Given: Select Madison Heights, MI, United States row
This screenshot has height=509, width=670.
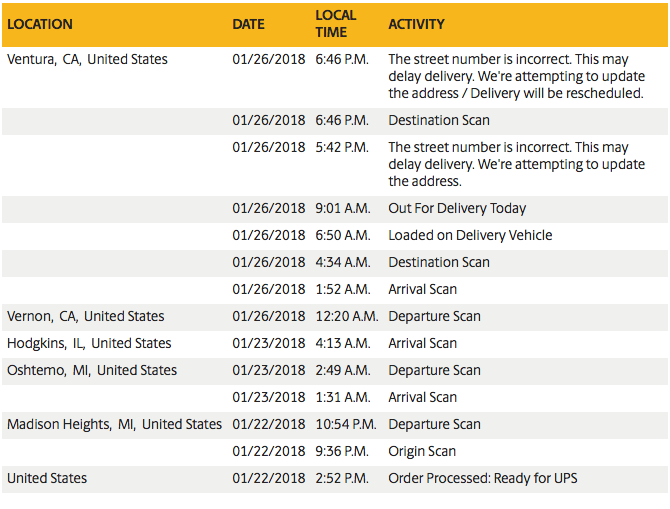Looking at the screenshot, I should (x=335, y=424).
